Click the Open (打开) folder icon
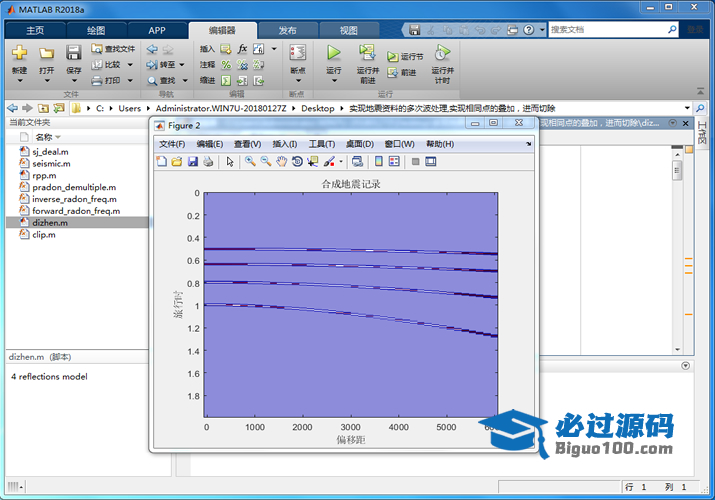Screen dimensions: 715x500 pyautogui.click(x=46, y=54)
